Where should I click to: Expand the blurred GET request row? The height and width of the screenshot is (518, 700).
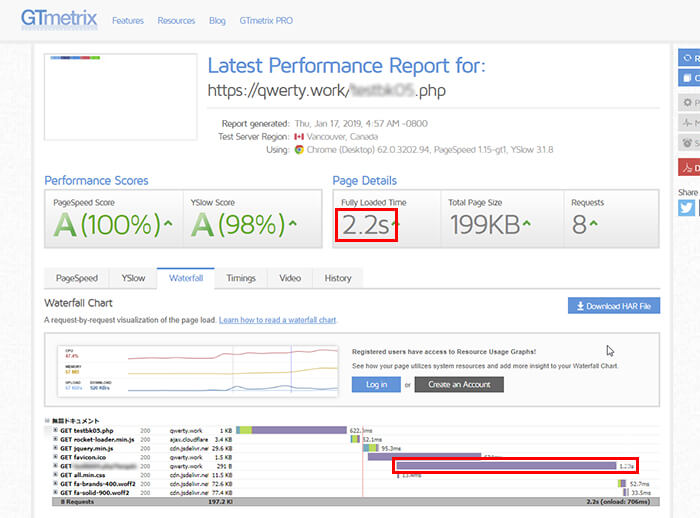point(55,466)
